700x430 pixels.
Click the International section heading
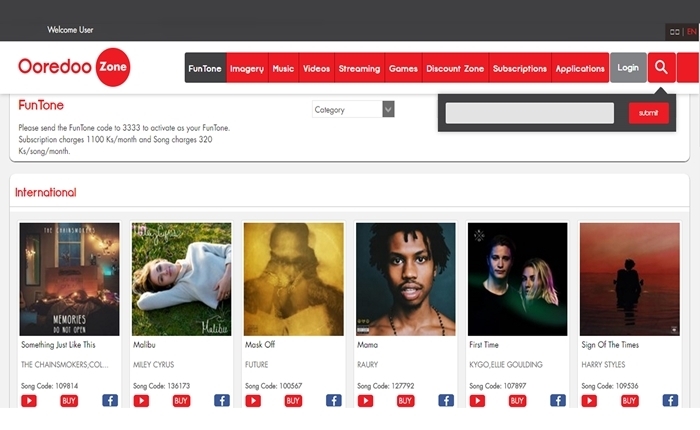[x=46, y=192]
